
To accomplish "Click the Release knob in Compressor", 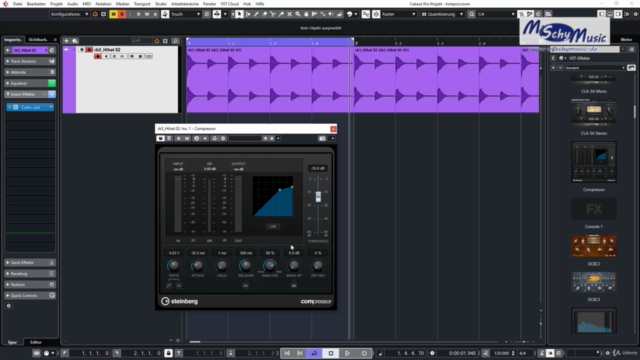I will point(246,266).
